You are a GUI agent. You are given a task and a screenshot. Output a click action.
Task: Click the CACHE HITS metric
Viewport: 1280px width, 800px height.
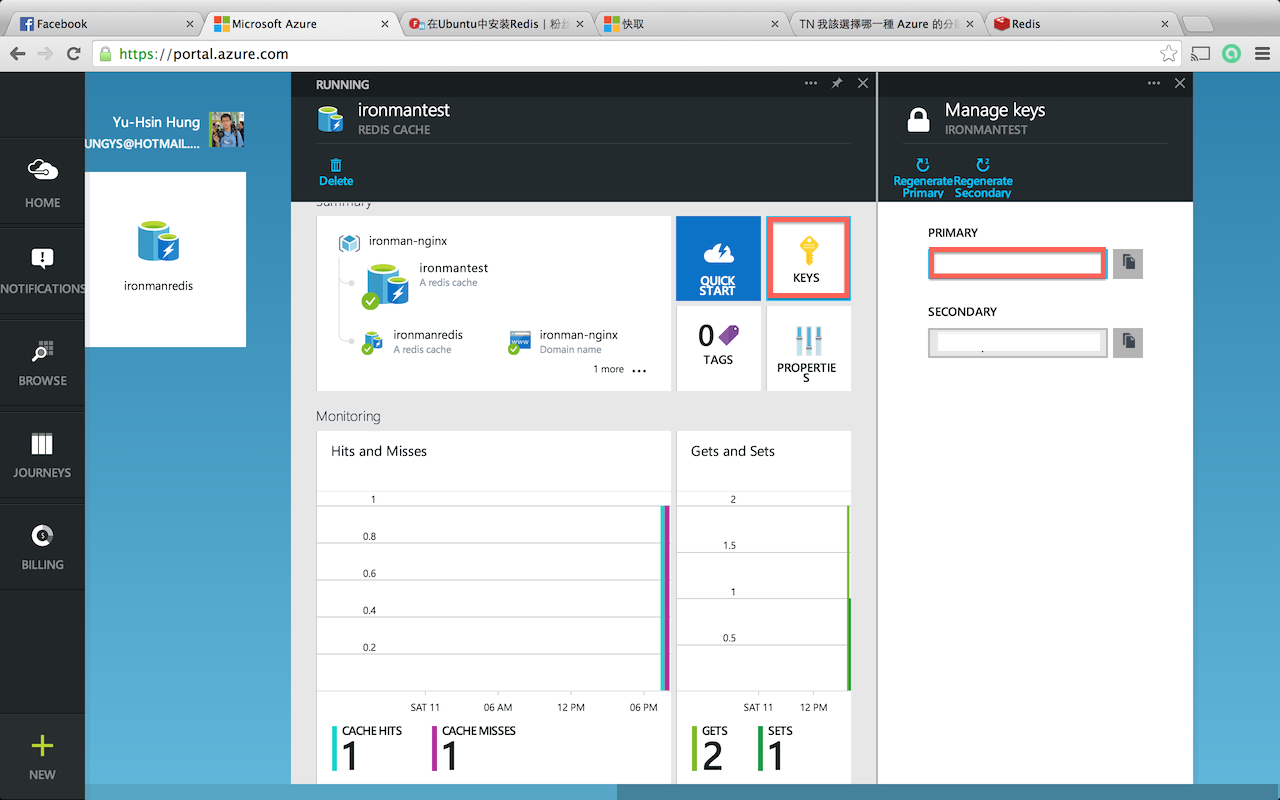(367, 749)
